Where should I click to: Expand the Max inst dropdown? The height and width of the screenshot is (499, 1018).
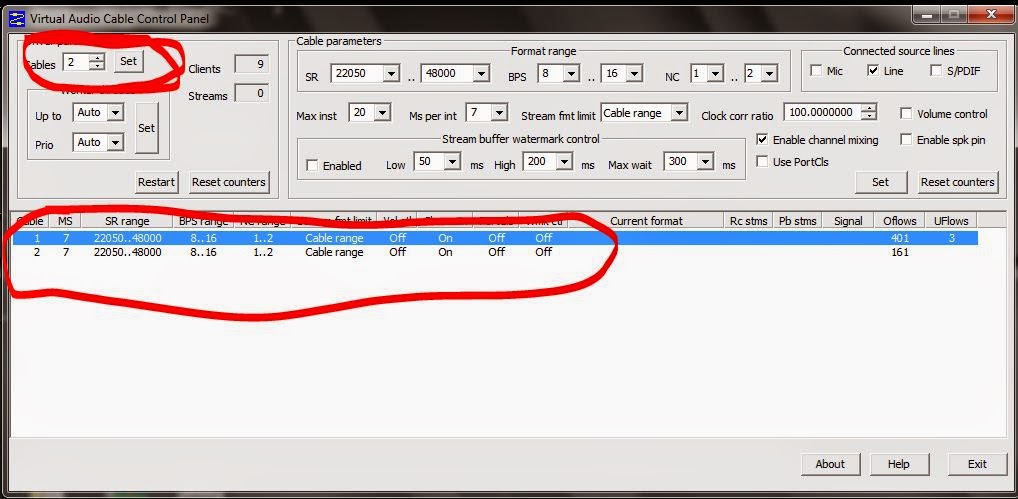tap(382, 113)
